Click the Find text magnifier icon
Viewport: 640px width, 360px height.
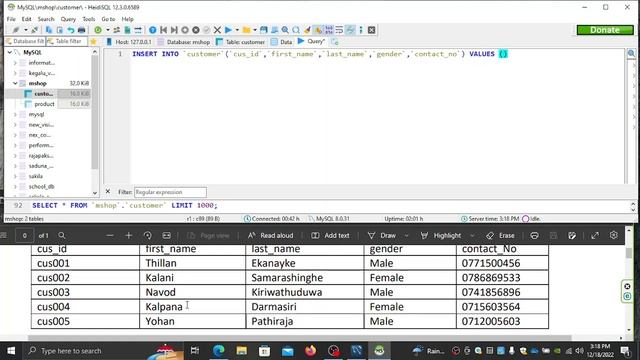(x=285, y=30)
